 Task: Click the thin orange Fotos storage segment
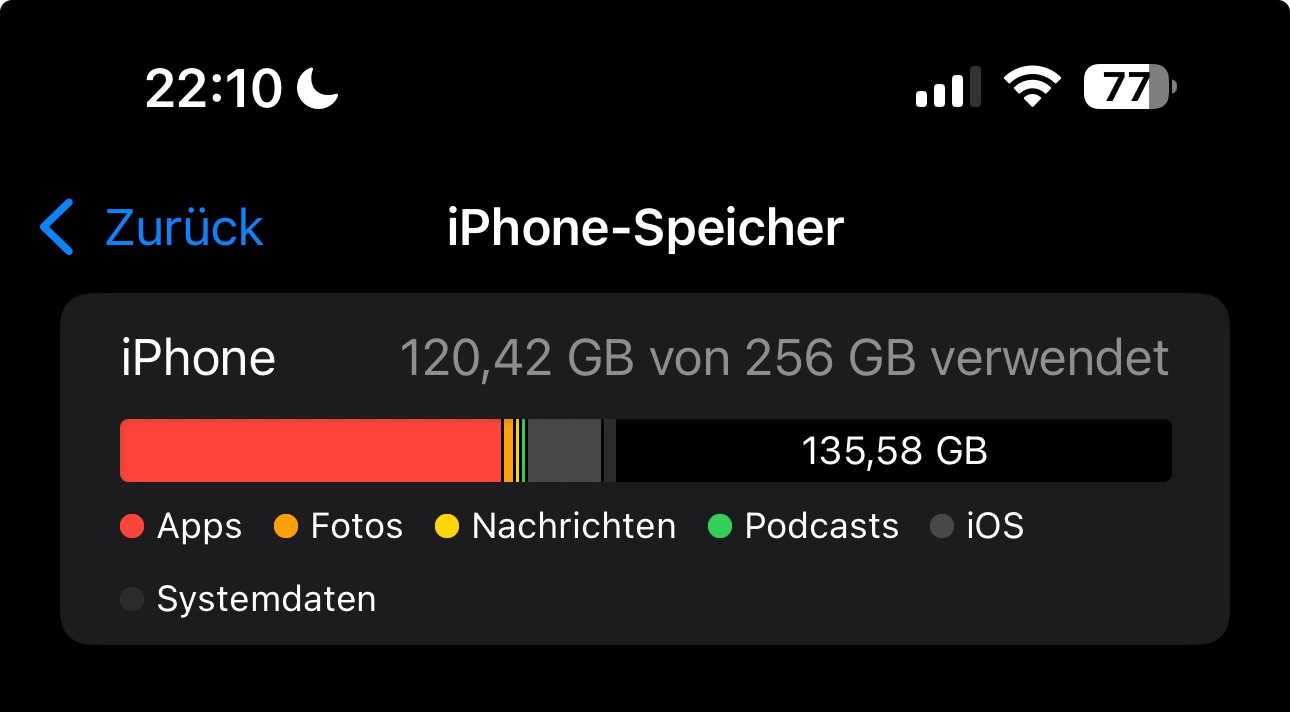tap(508, 451)
